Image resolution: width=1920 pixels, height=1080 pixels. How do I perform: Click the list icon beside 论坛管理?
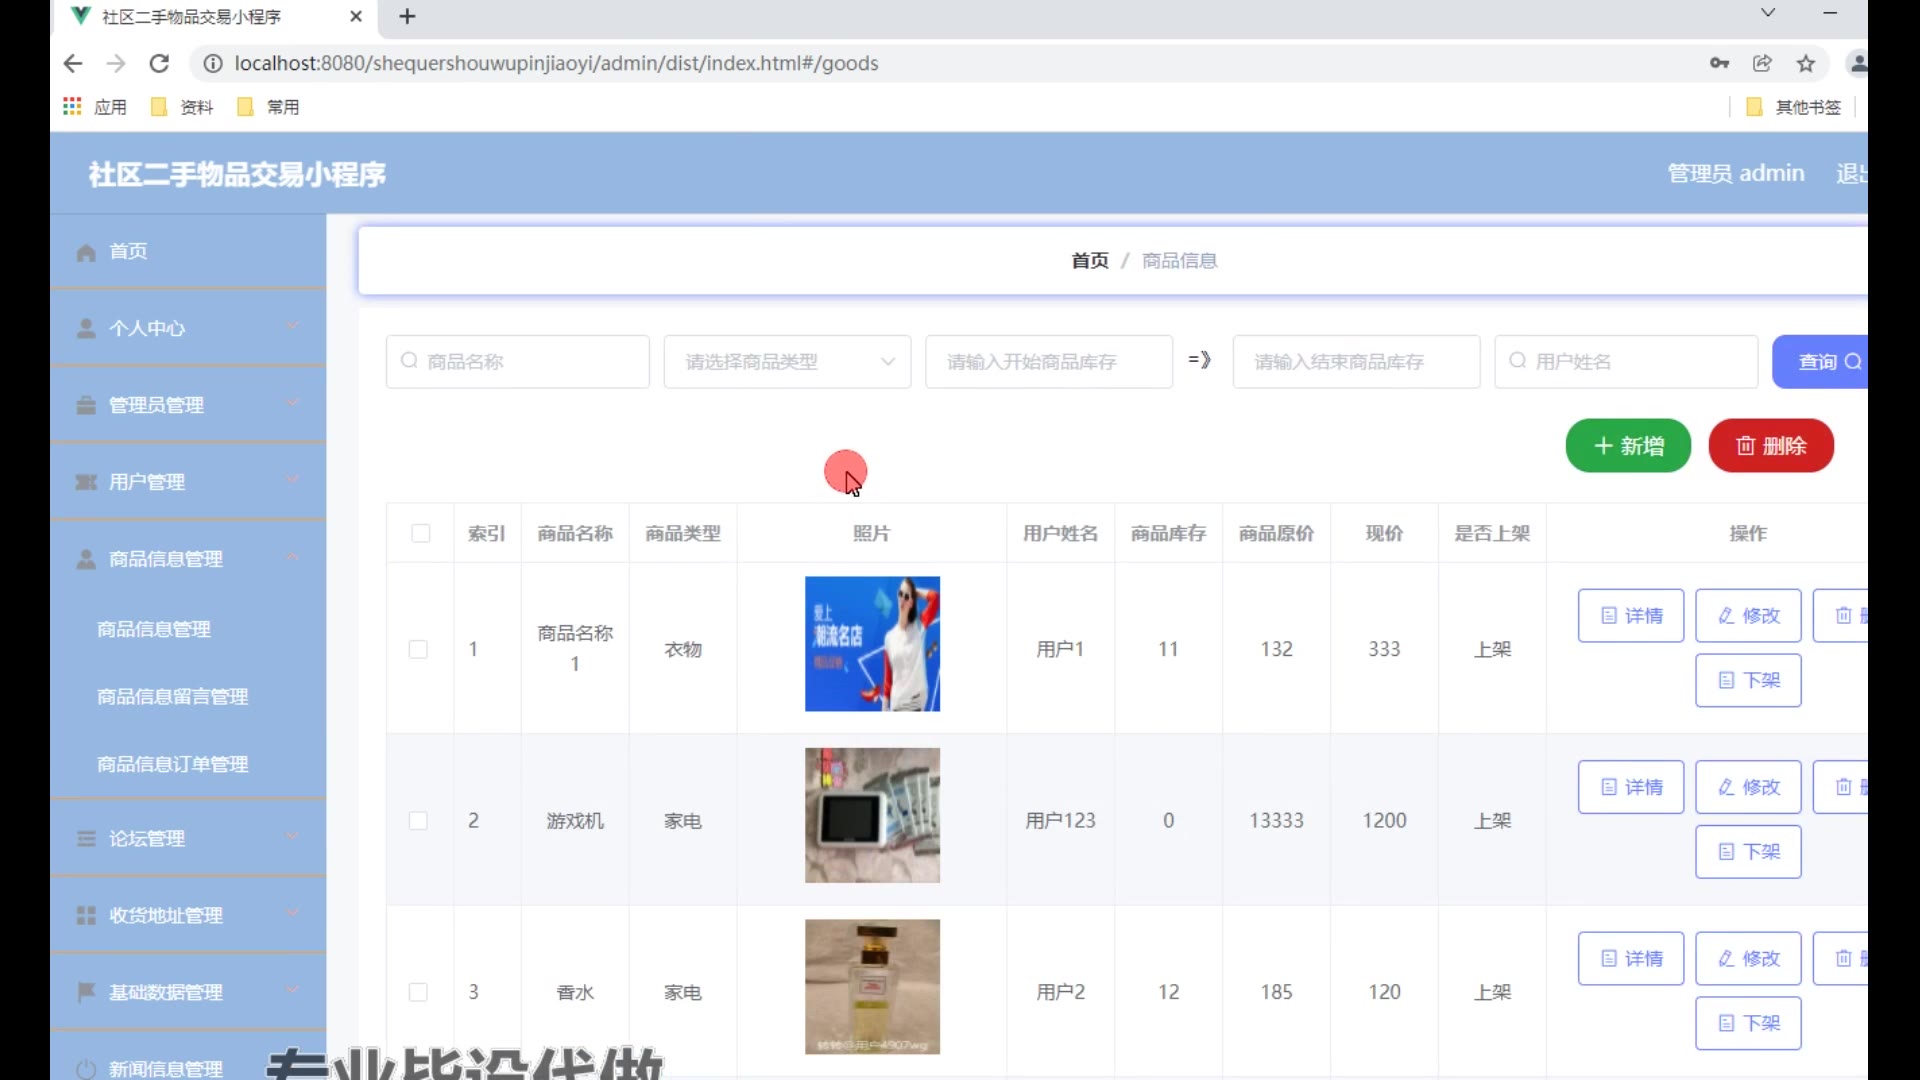[x=86, y=838]
